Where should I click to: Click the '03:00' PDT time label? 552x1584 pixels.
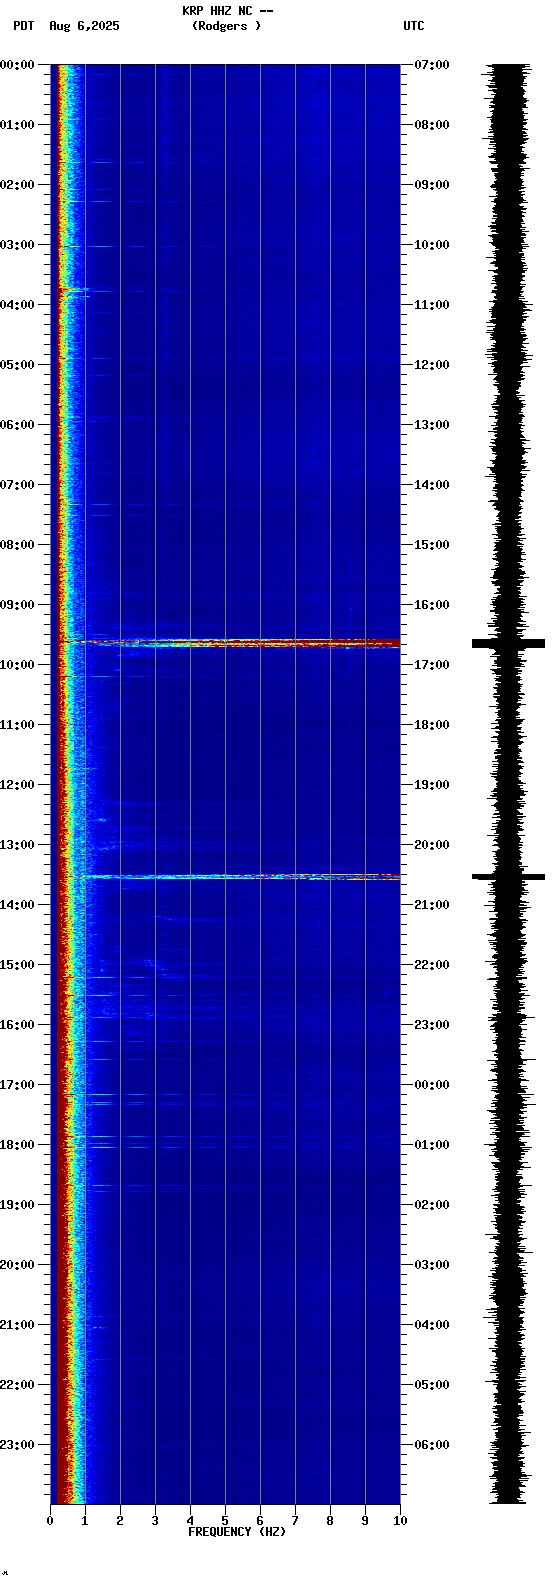(17, 245)
